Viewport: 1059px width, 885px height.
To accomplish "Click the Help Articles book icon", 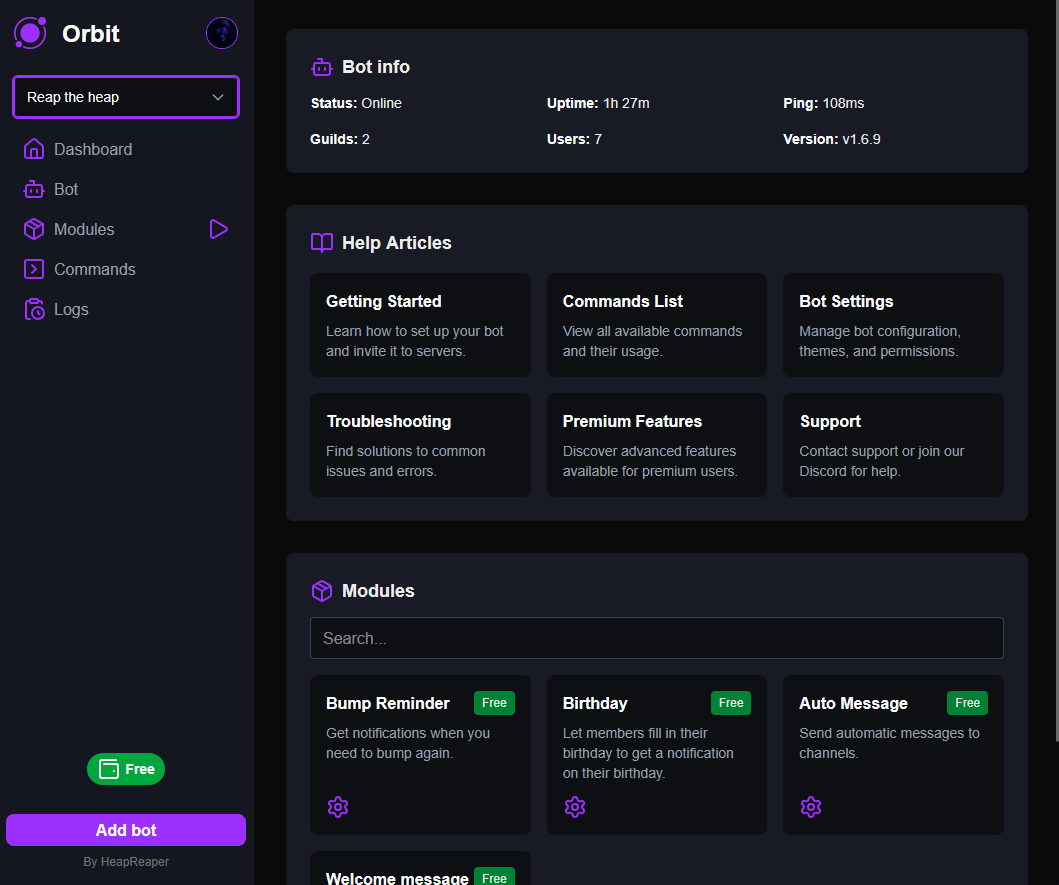I will pos(321,243).
